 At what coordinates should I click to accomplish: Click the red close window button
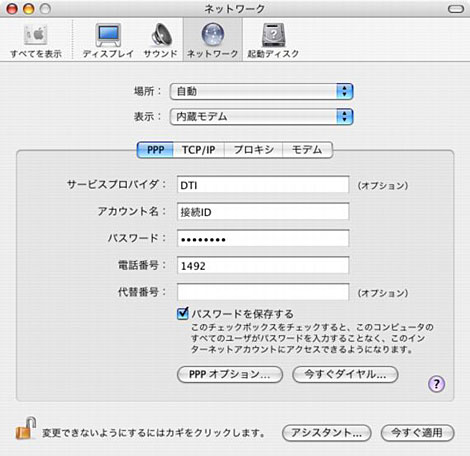click(x=12, y=9)
